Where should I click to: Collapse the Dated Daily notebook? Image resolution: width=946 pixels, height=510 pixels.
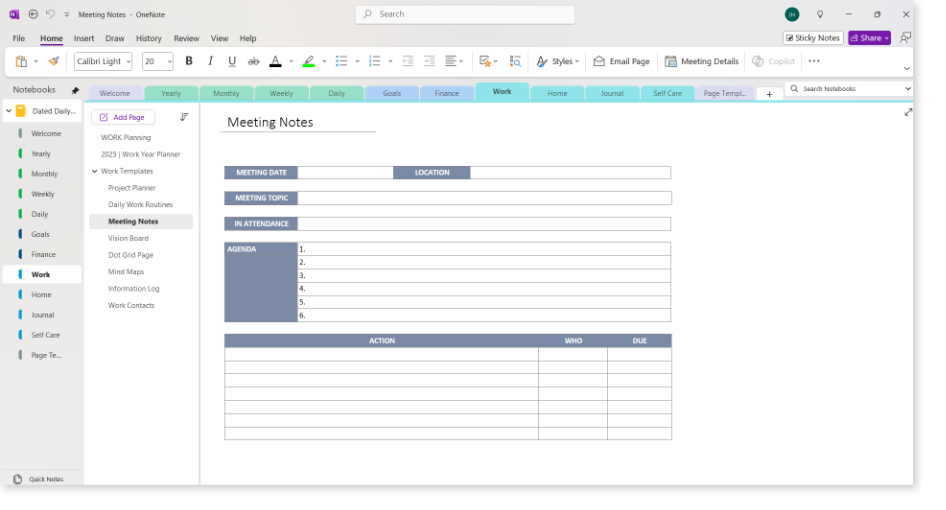[8, 111]
